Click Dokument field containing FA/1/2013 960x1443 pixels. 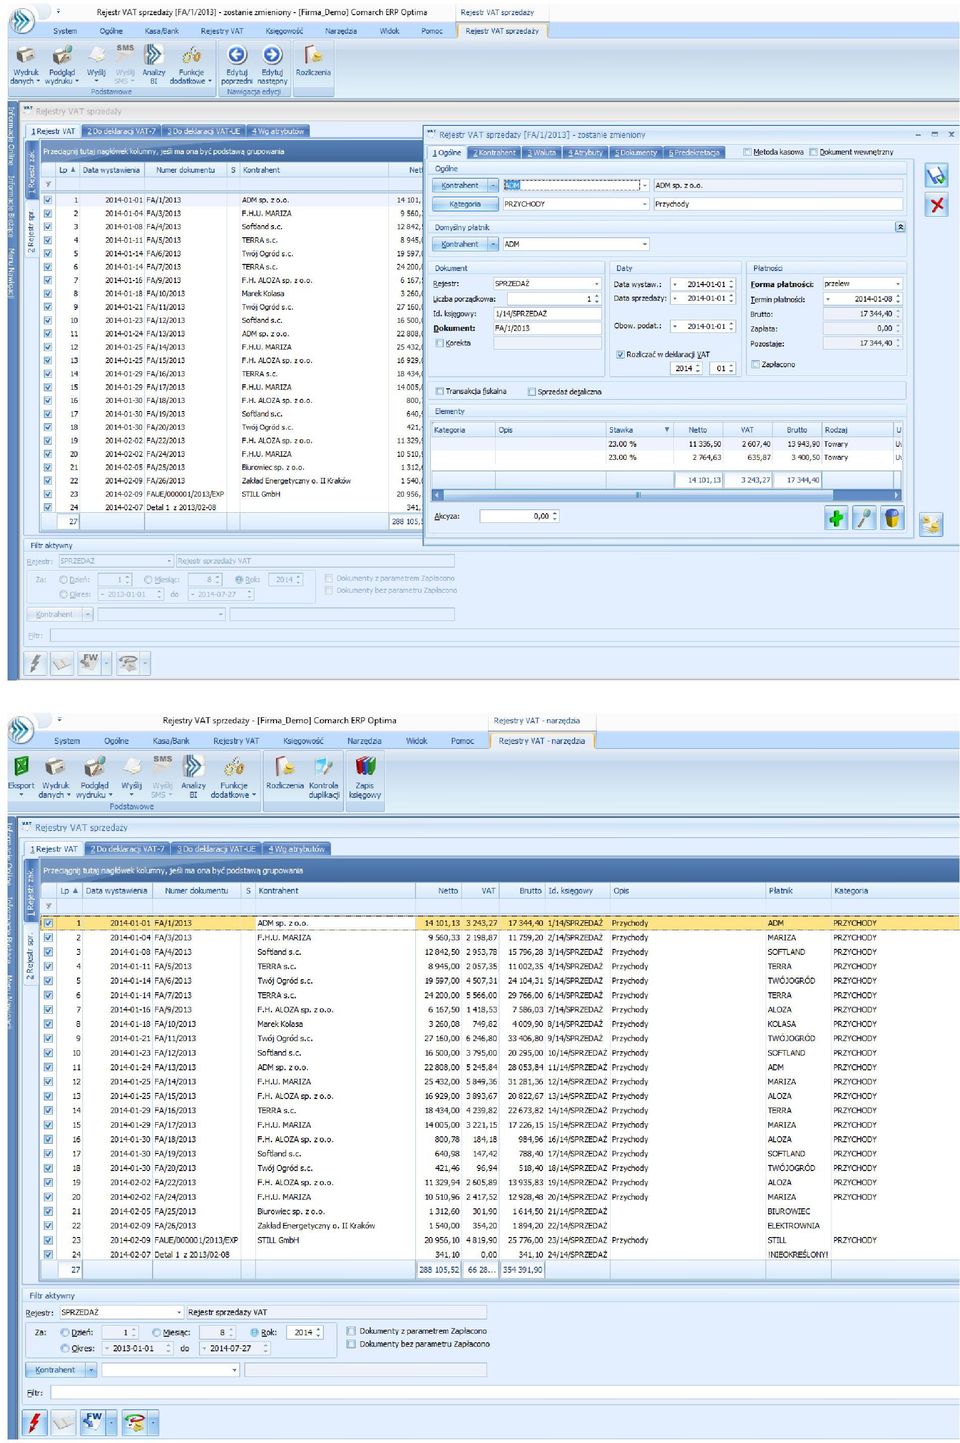point(547,328)
